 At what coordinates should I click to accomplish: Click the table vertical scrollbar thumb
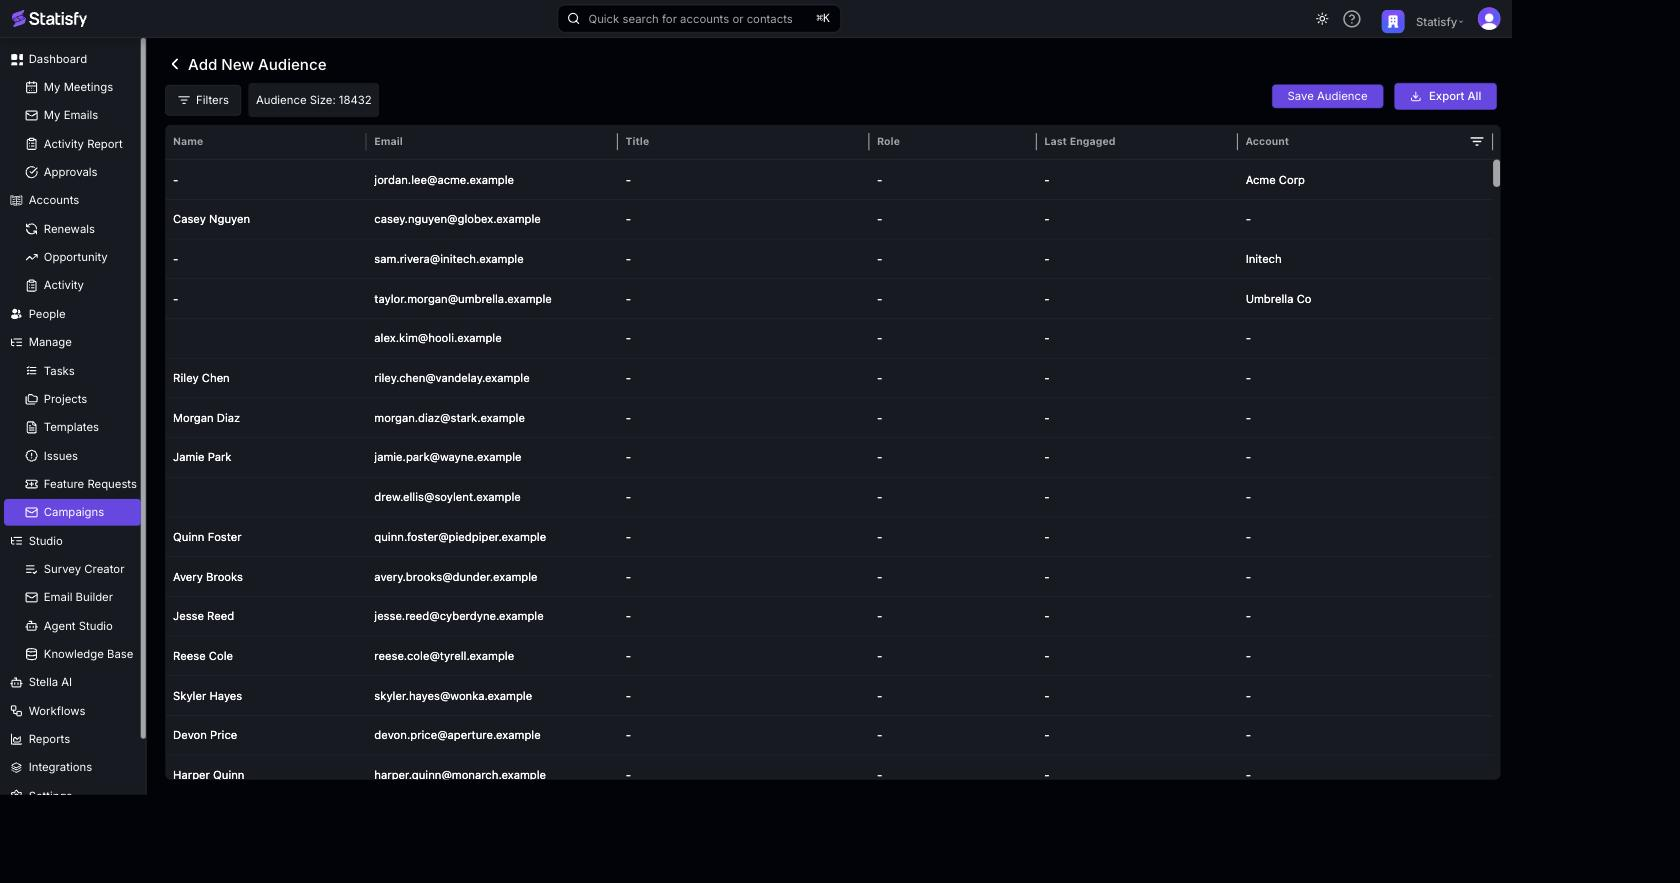click(1496, 173)
